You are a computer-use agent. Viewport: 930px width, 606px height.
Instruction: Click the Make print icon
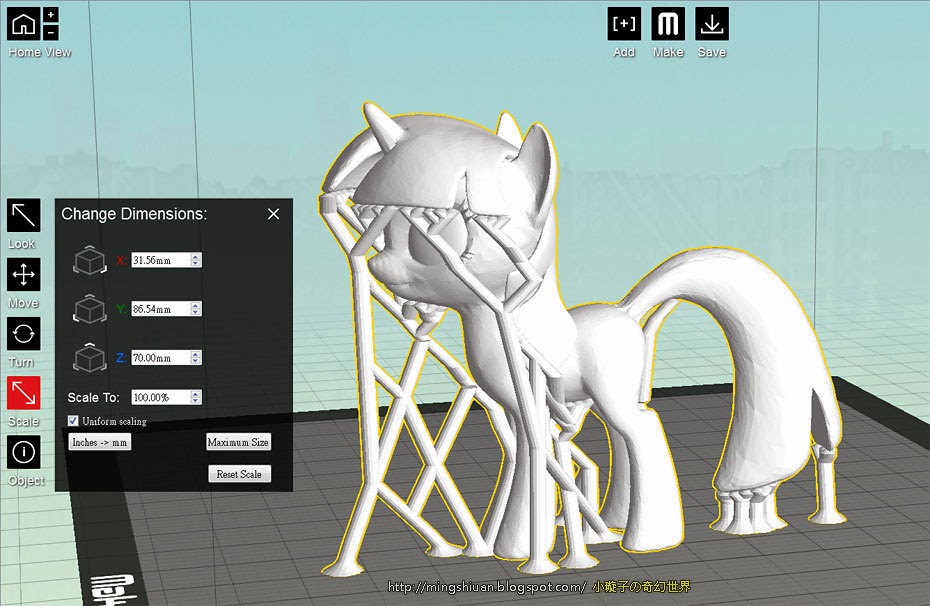(x=668, y=24)
